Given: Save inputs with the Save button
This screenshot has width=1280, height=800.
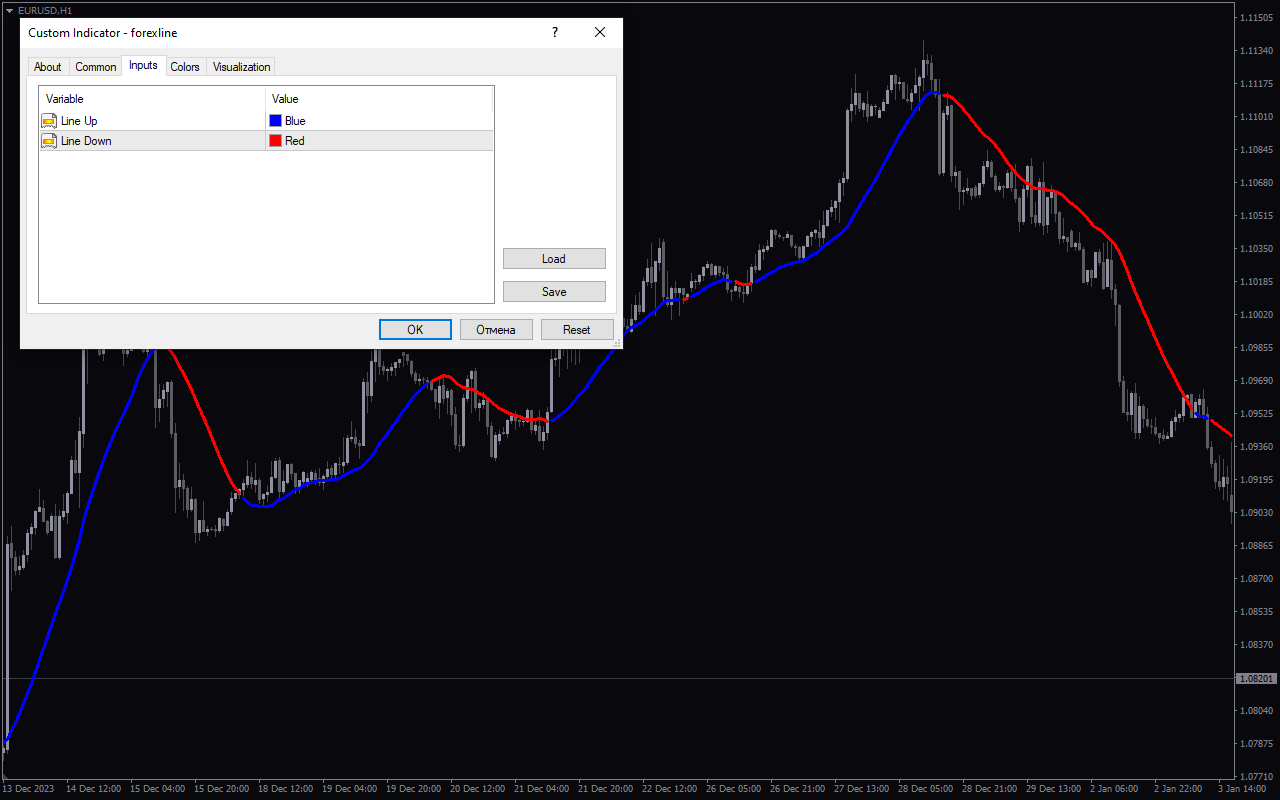Looking at the screenshot, I should tap(554, 291).
